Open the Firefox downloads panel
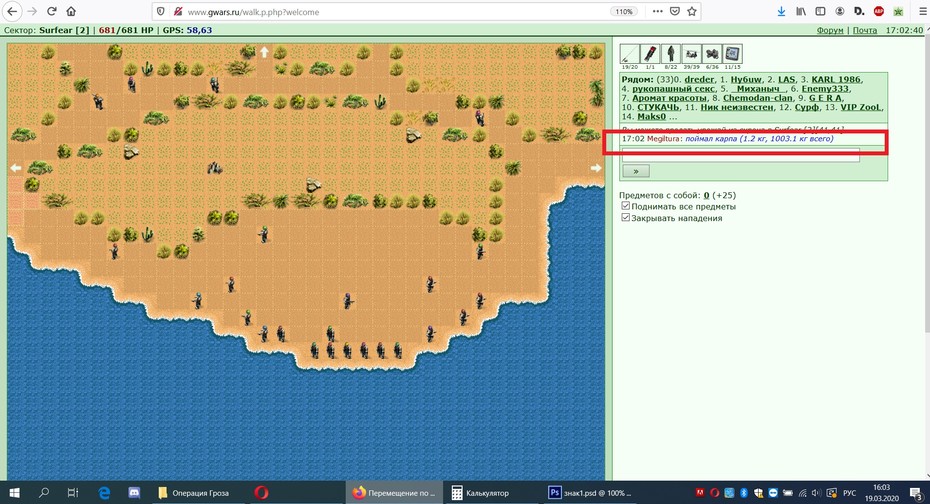The image size is (930, 504). click(x=781, y=11)
